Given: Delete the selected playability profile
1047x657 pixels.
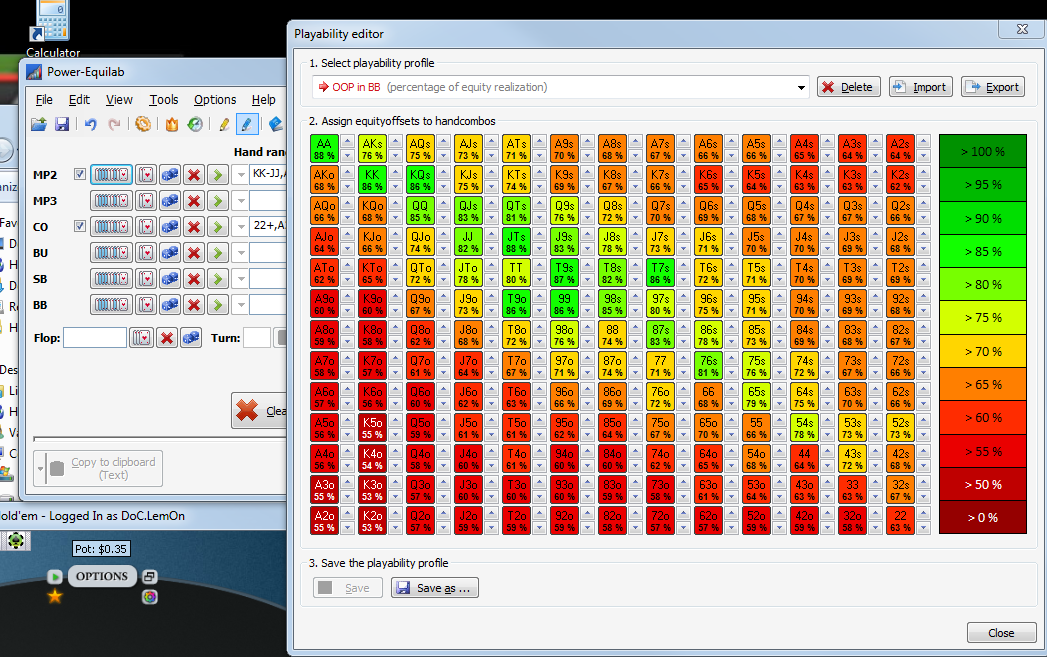Looking at the screenshot, I should coord(849,87).
